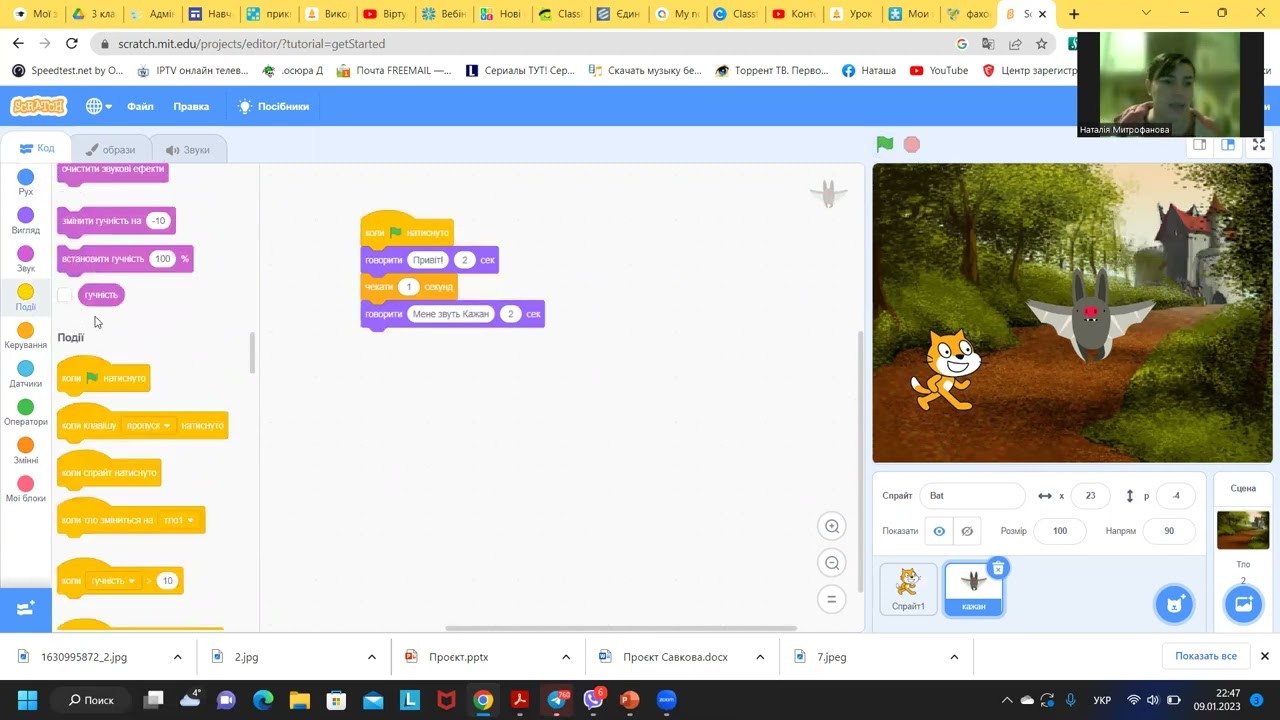Open the language globe menu
Screen dimensions: 1280x720
click(x=98, y=106)
